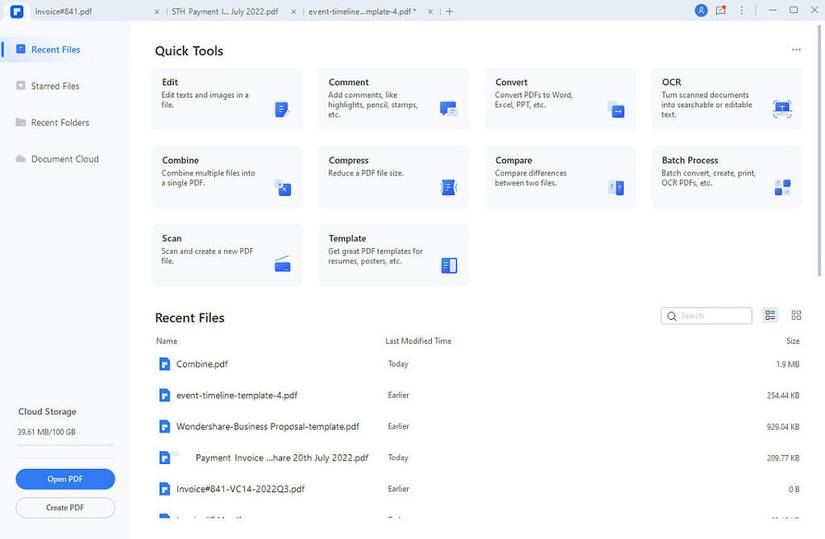The image size is (825, 539).
Task: Open Combine.pdf from recent files
Action: click(202, 364)
